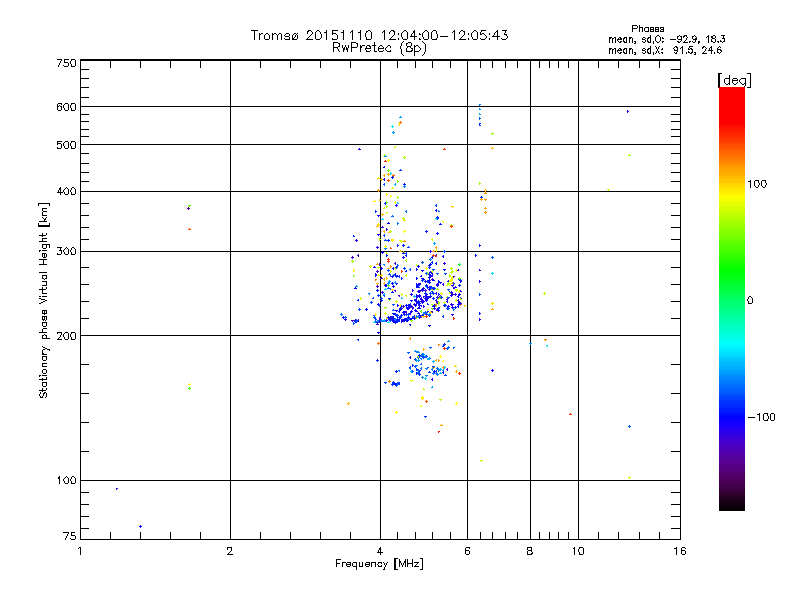Click the y-axis '300' tick label
The width and height of the screenshot is (800, 600).
click(x=66, y=252)
